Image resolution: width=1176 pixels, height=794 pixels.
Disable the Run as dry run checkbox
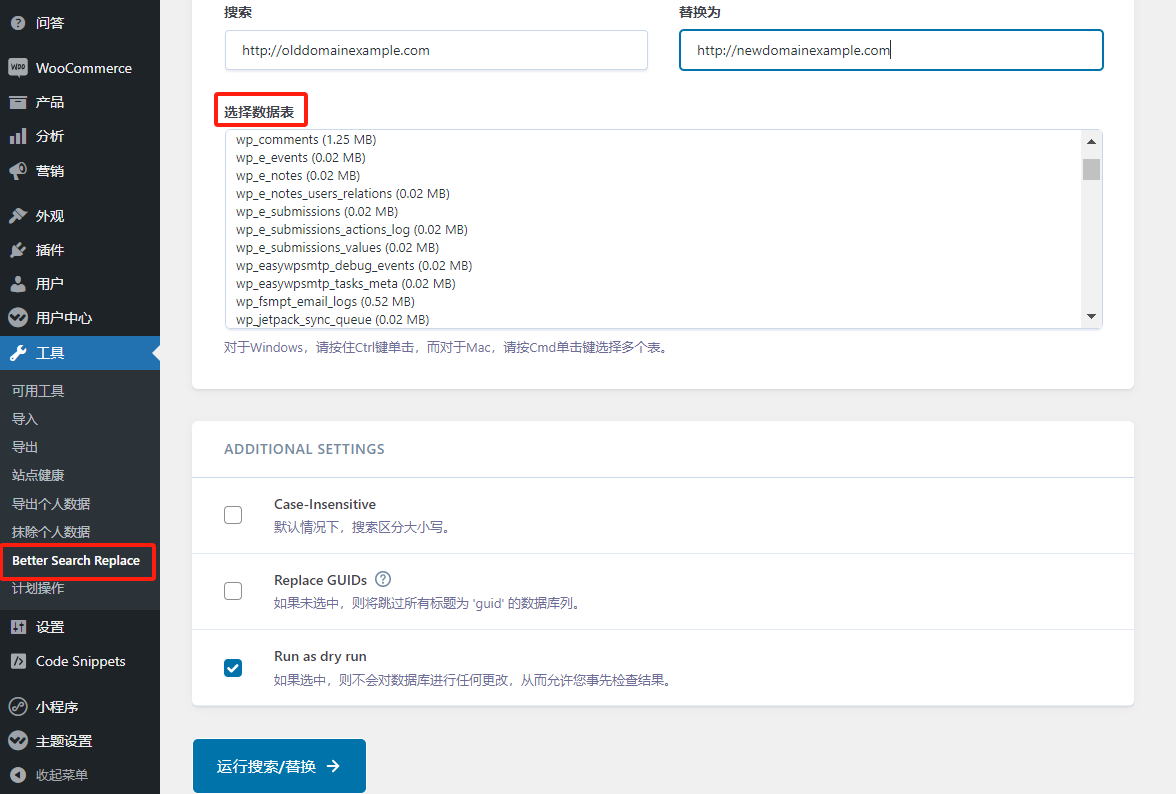233,667
